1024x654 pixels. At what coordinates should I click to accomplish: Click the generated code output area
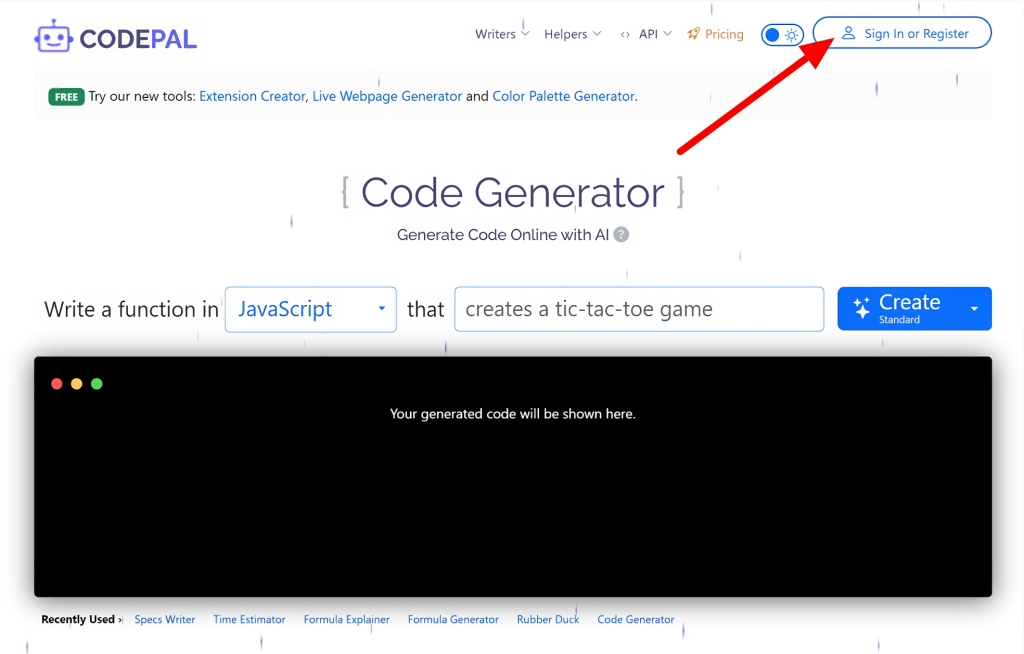pyautogui.click(x=513, y=476)
